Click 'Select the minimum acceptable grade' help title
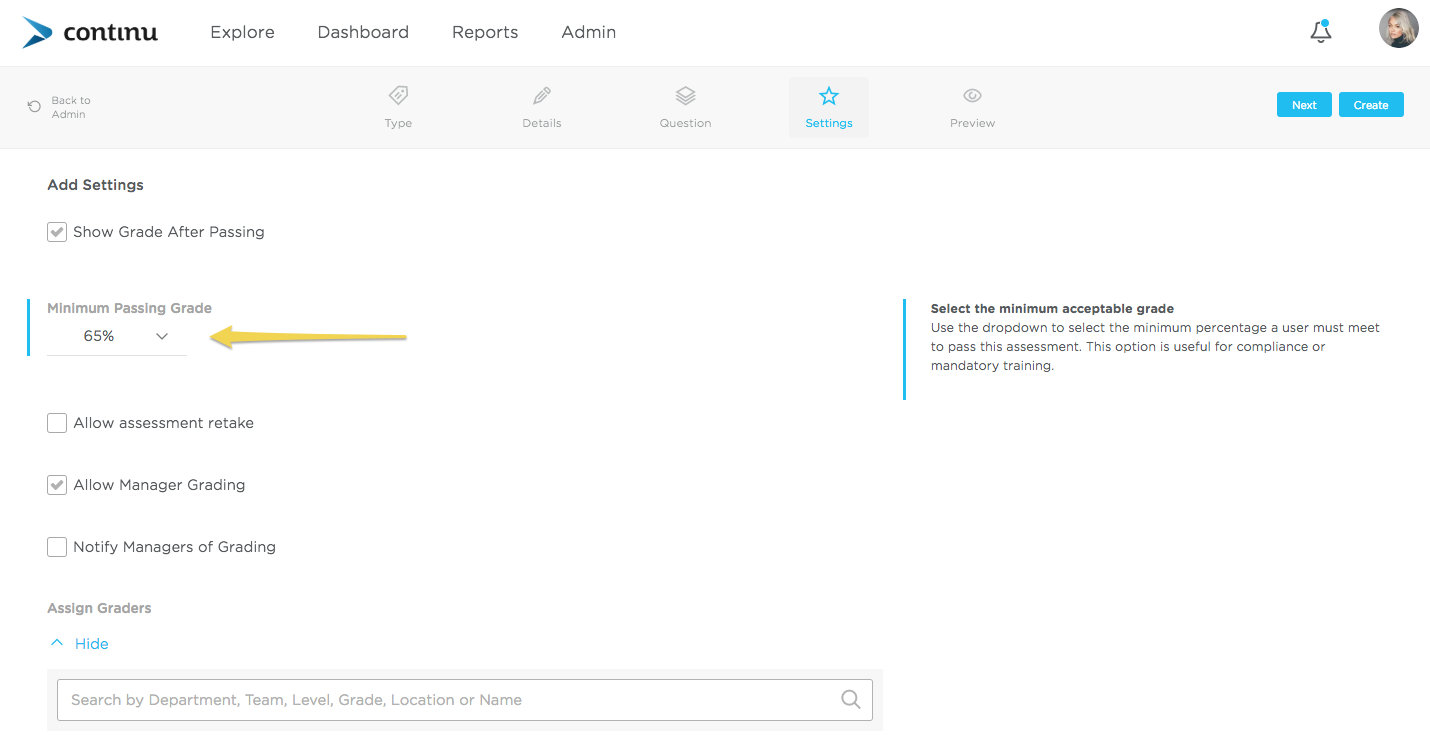The image size is (1430, 740). click(1052, 309)
